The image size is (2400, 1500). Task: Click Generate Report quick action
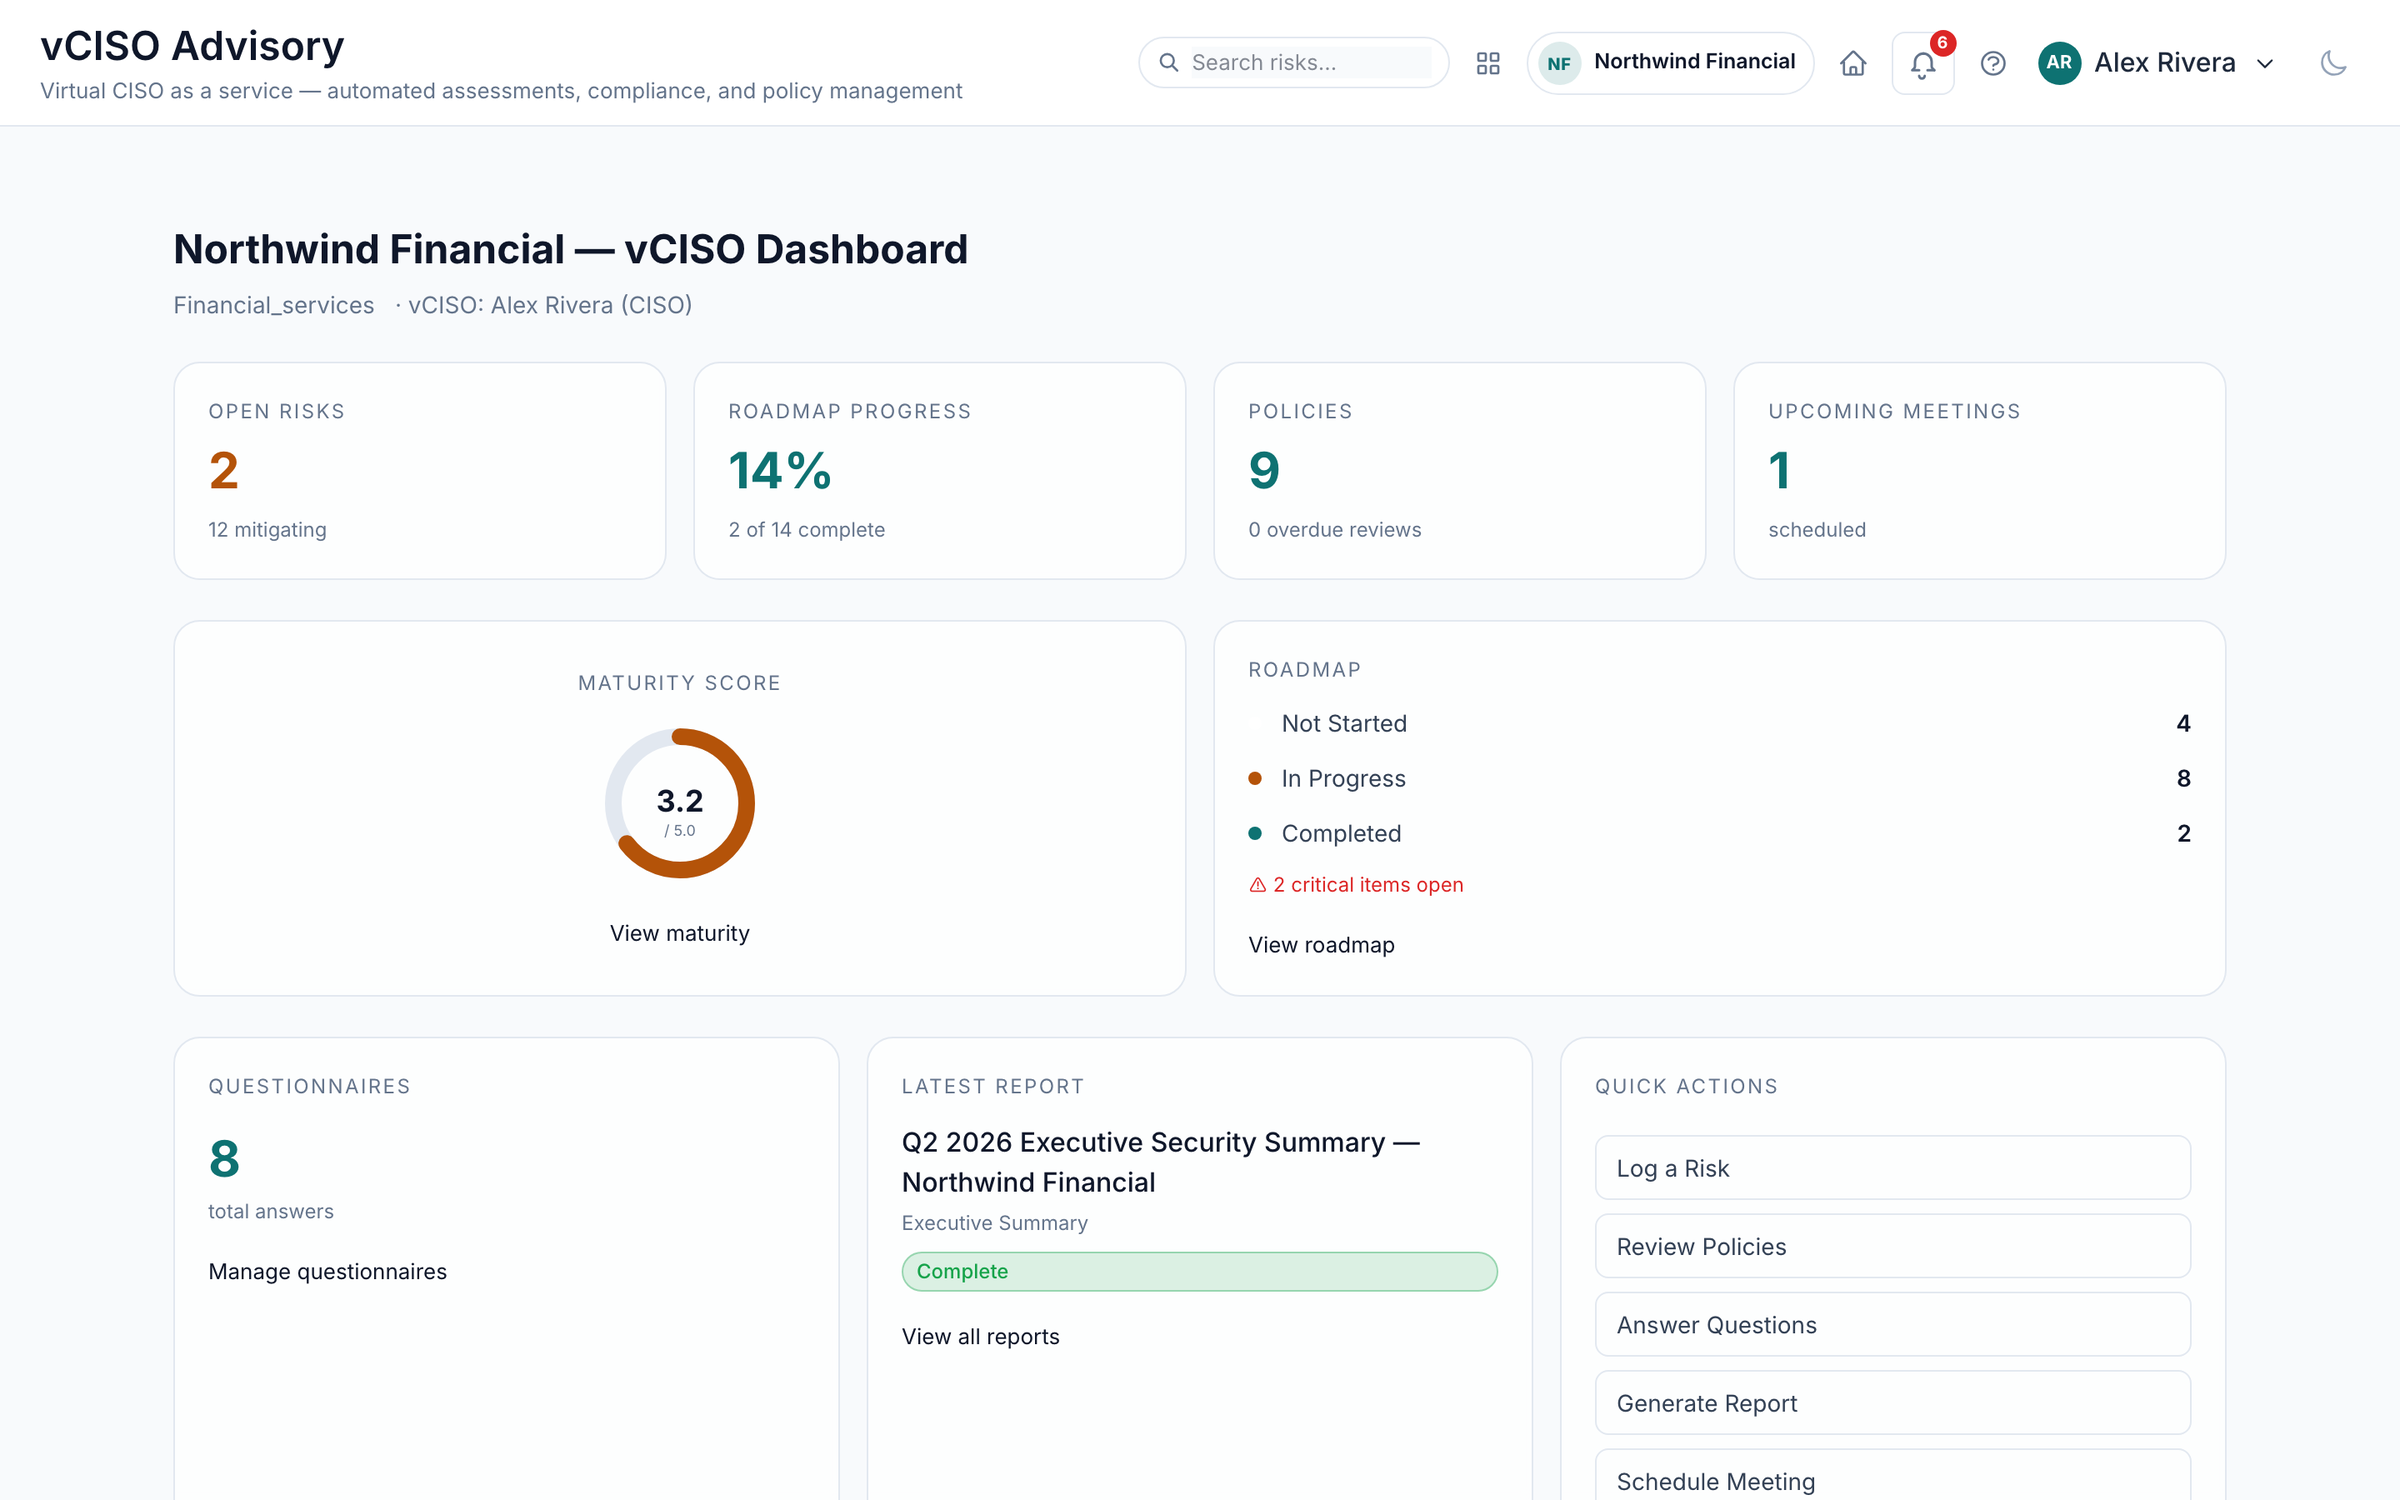click(x=1892, y=1403)
